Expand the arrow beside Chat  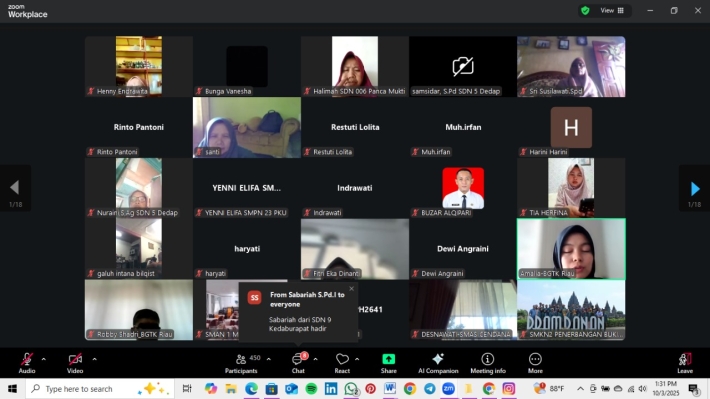tap(315, 359)
